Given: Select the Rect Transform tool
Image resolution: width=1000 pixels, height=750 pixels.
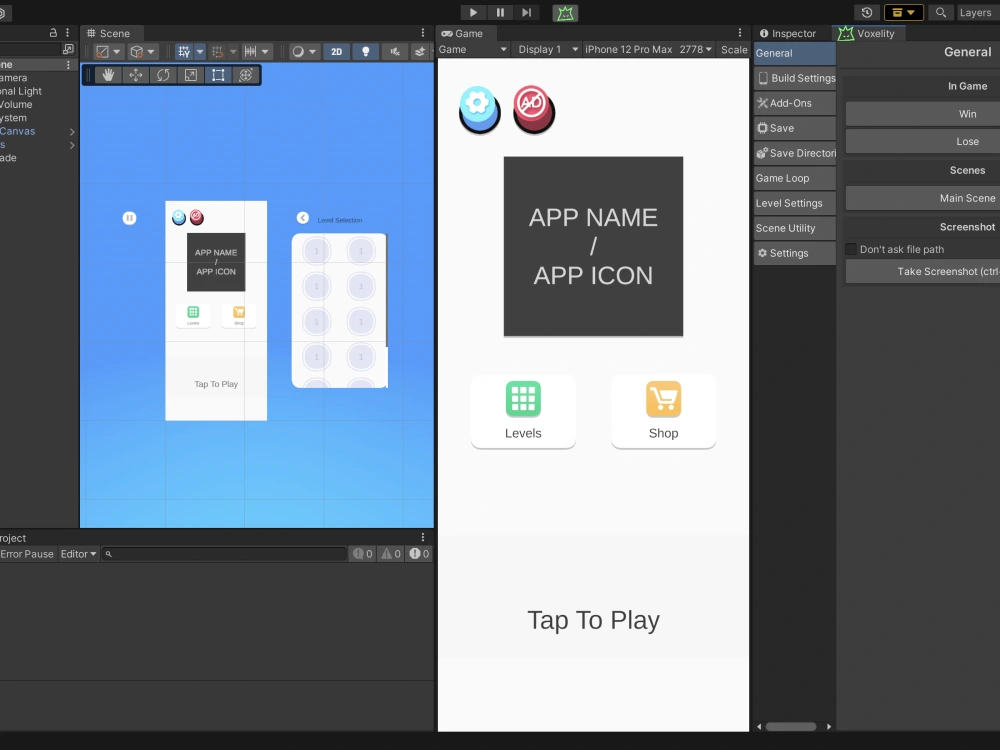Looking at the screenshot, I should click(218, 74).
